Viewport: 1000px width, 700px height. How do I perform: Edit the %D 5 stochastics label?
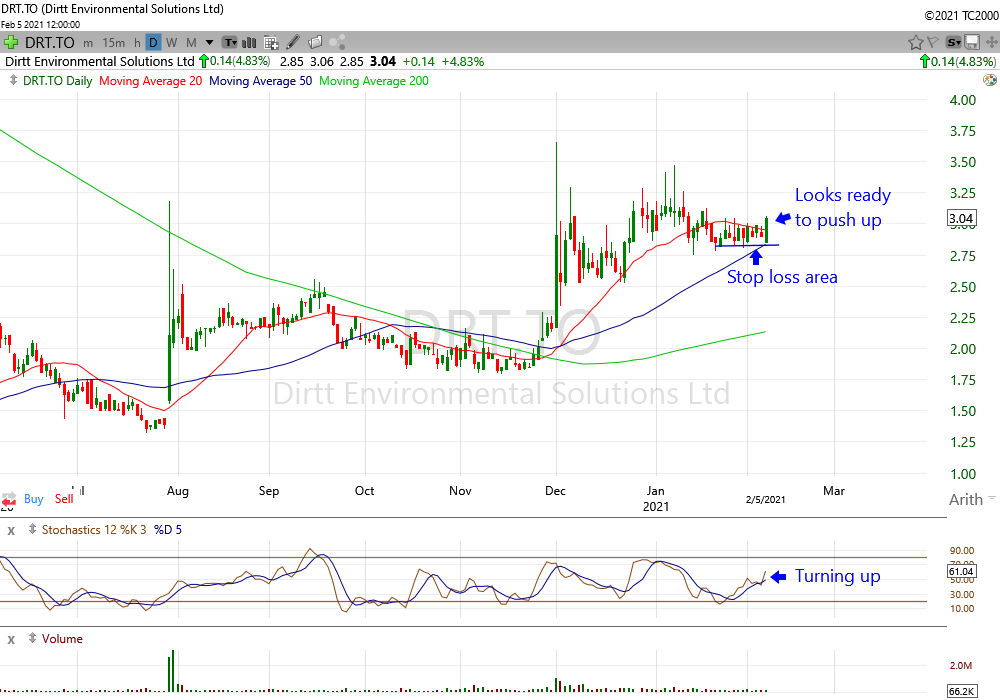point(168,530)
